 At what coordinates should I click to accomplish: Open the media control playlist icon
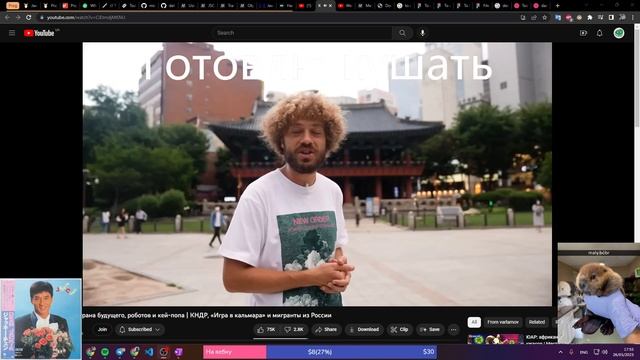click(x=600, y=18)
